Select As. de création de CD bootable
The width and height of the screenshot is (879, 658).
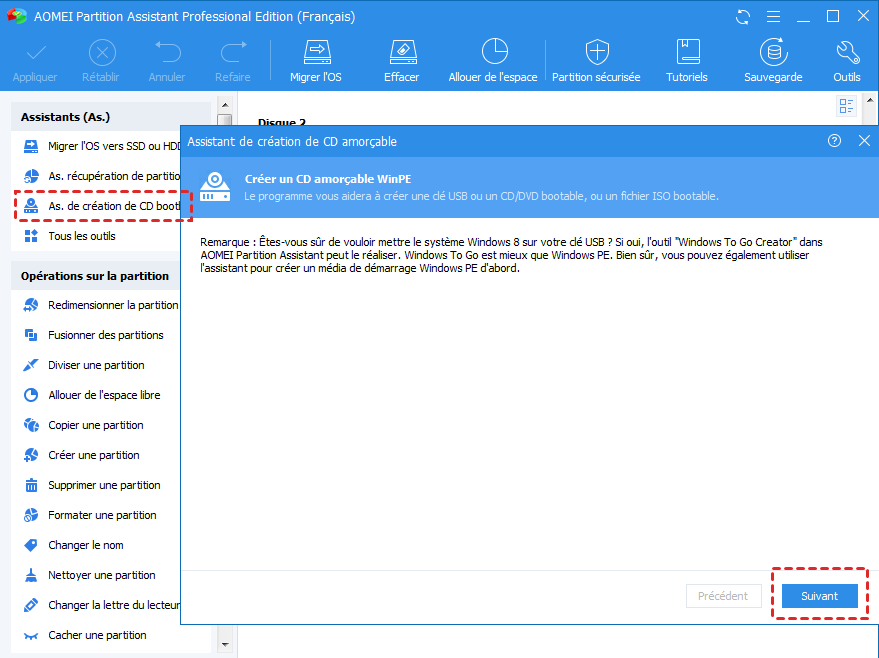102,206
